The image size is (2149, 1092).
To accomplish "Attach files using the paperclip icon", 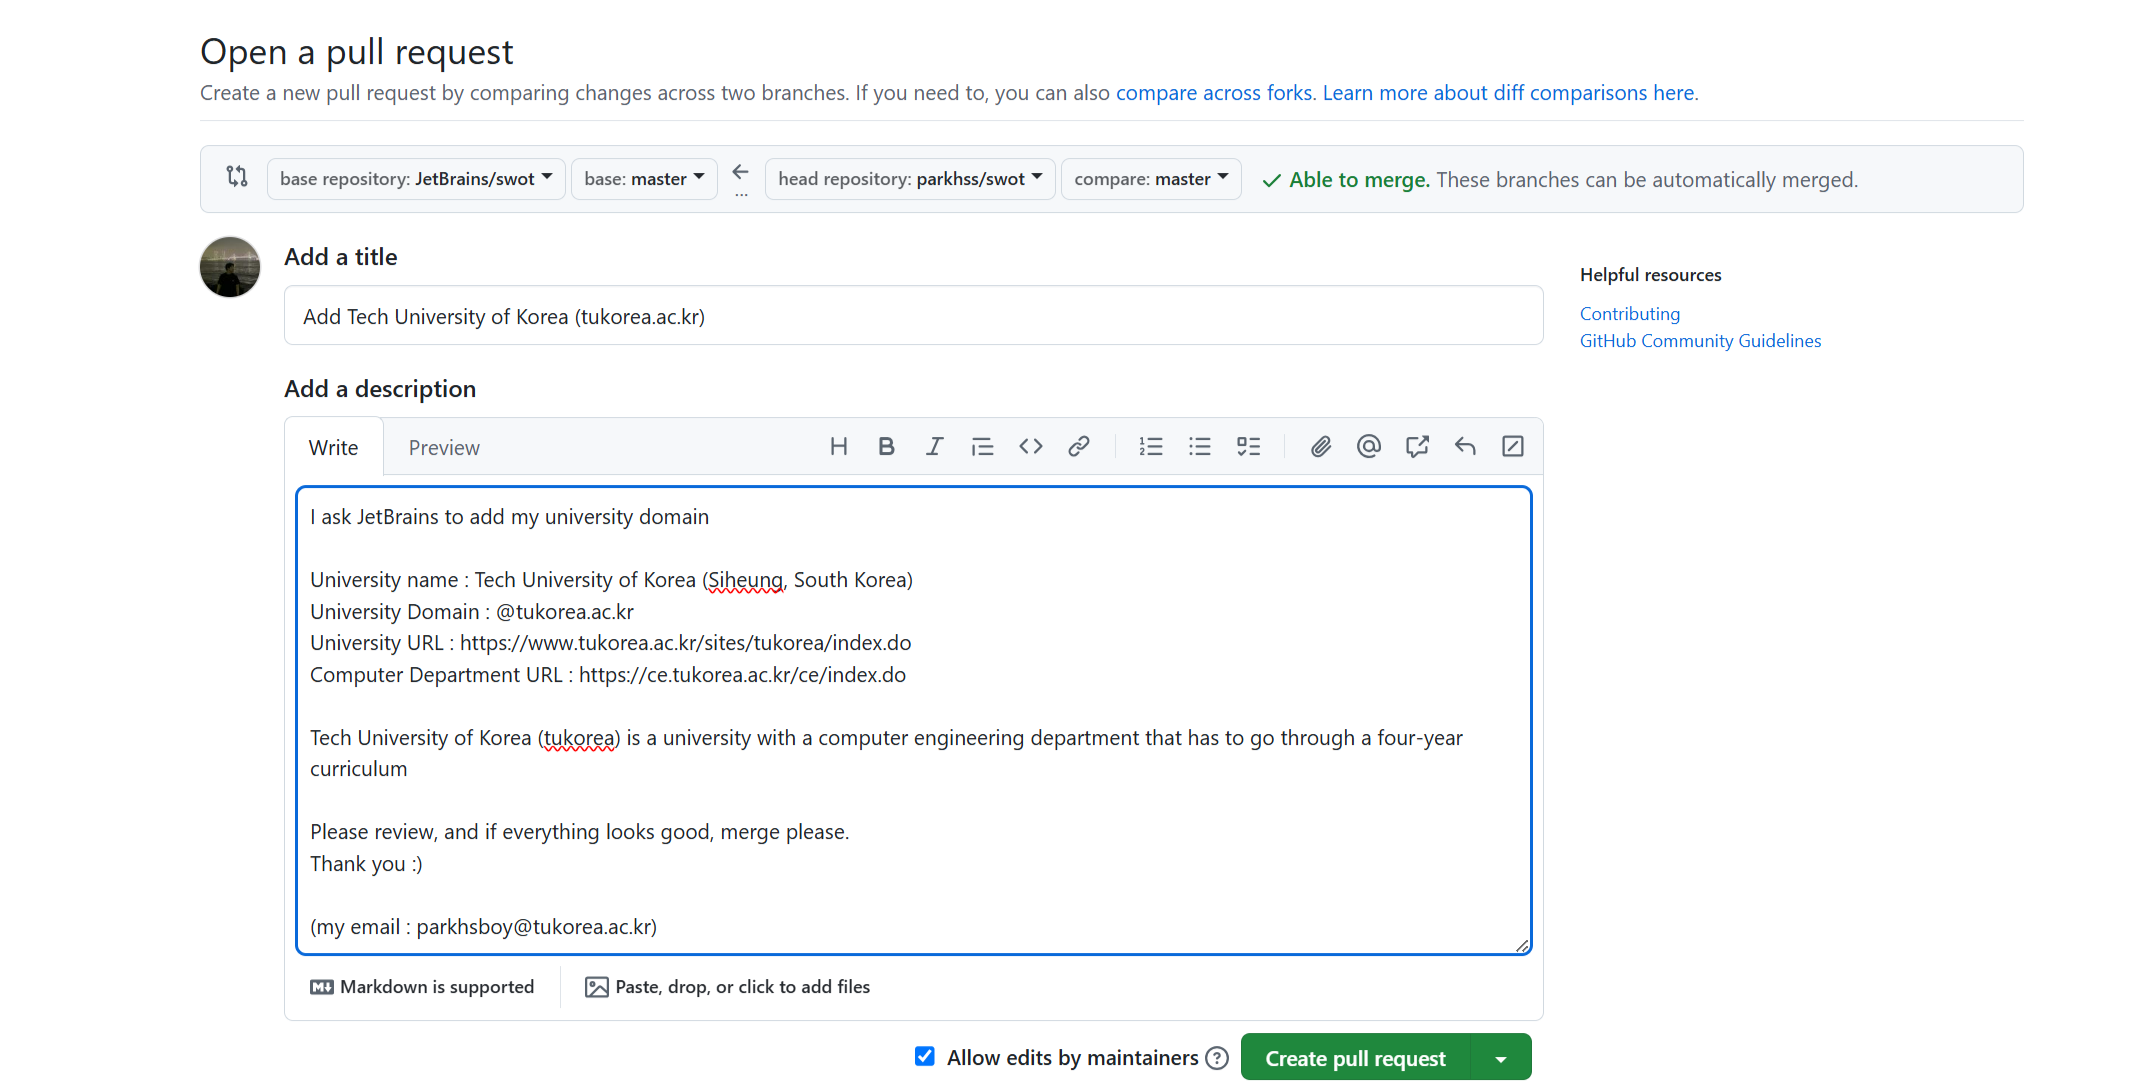I will click(x=1320, y=446).
